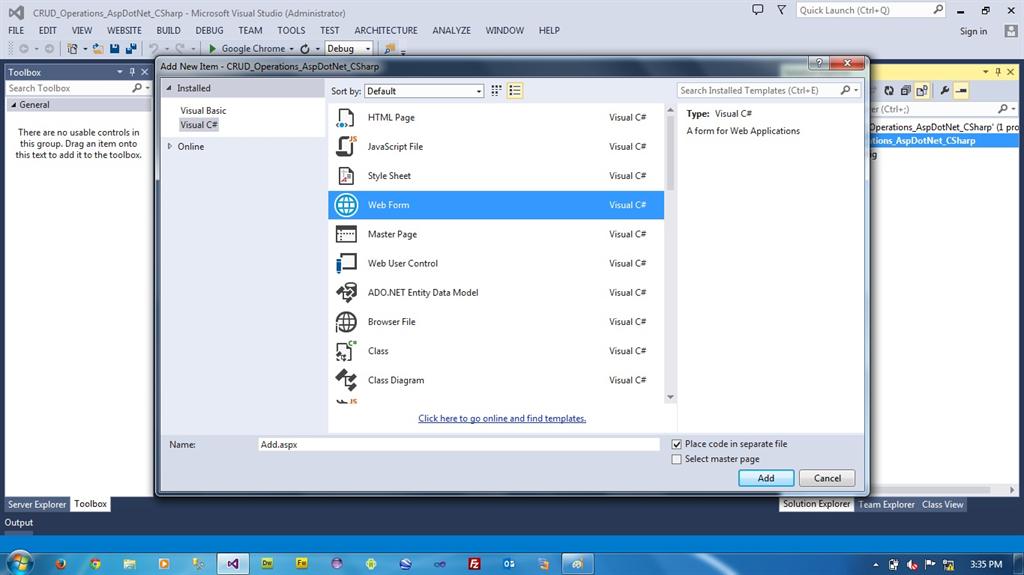Open Search Installed Templates options dropdown arrow
Image resolution: width=1024 pixels, height=575 pixels.
(856, 90)
